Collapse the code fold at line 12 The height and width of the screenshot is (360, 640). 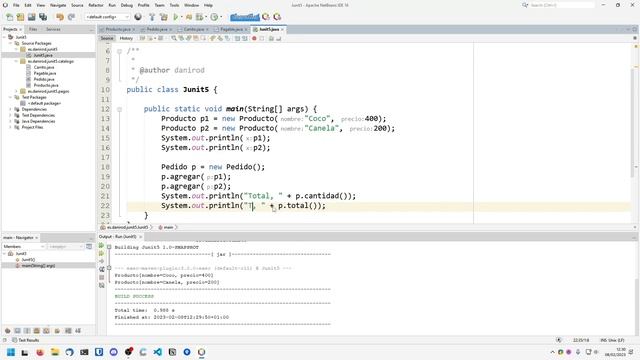(119, 109)
